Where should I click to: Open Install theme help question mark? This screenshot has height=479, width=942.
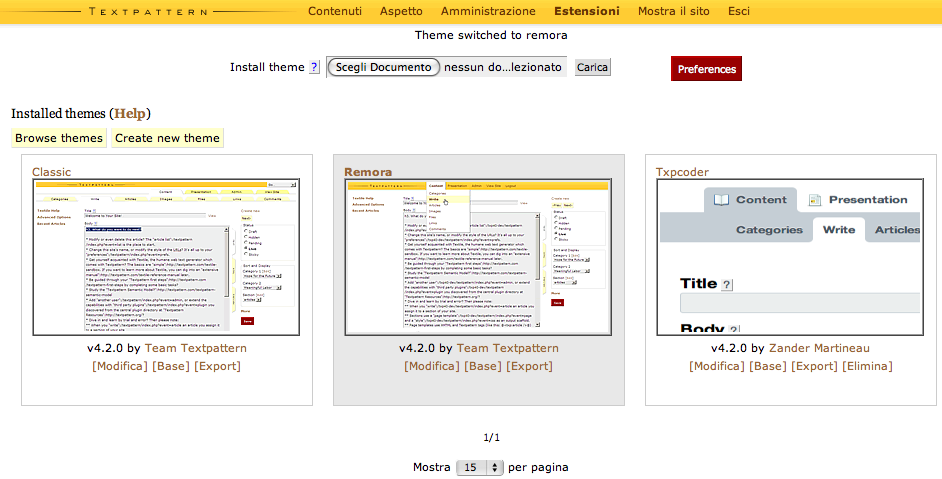pos(314,67)
